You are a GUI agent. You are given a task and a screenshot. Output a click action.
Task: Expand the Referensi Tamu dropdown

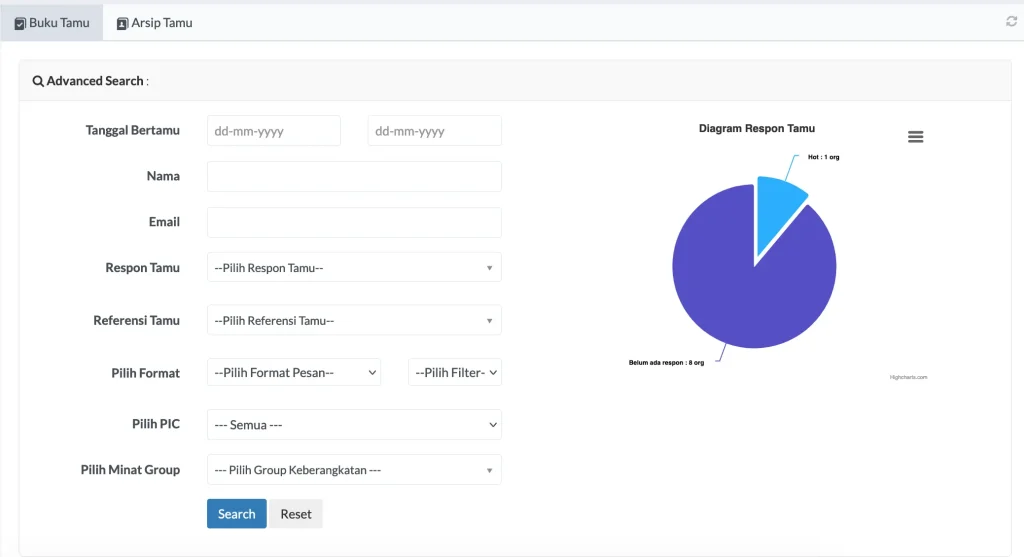tap(354, 321)
